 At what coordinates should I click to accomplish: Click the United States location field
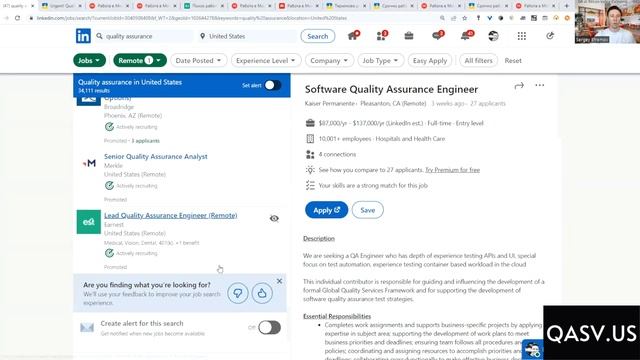(x=247, y=36)
